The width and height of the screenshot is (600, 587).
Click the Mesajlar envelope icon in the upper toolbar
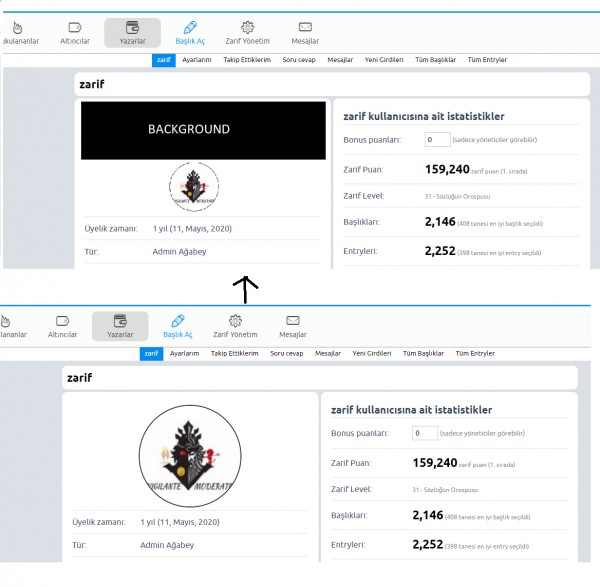[x=305, y=28]
